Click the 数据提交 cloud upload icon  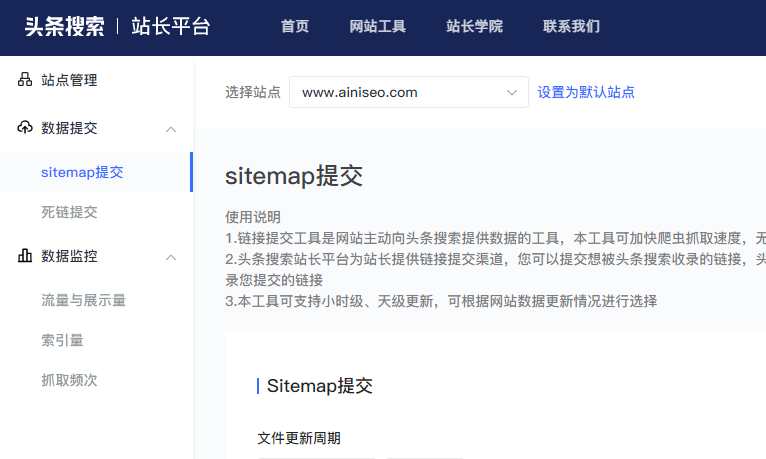[25, 127]
